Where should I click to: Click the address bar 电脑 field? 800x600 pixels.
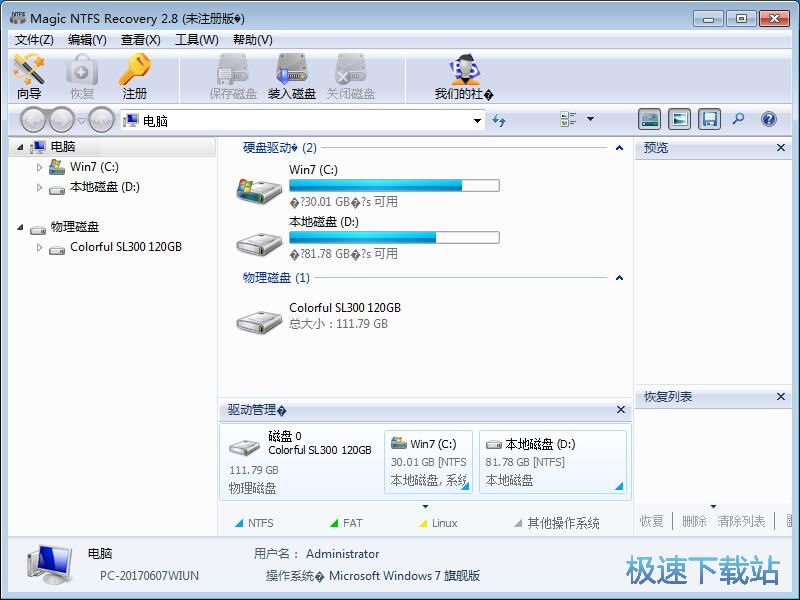[302, 121]
